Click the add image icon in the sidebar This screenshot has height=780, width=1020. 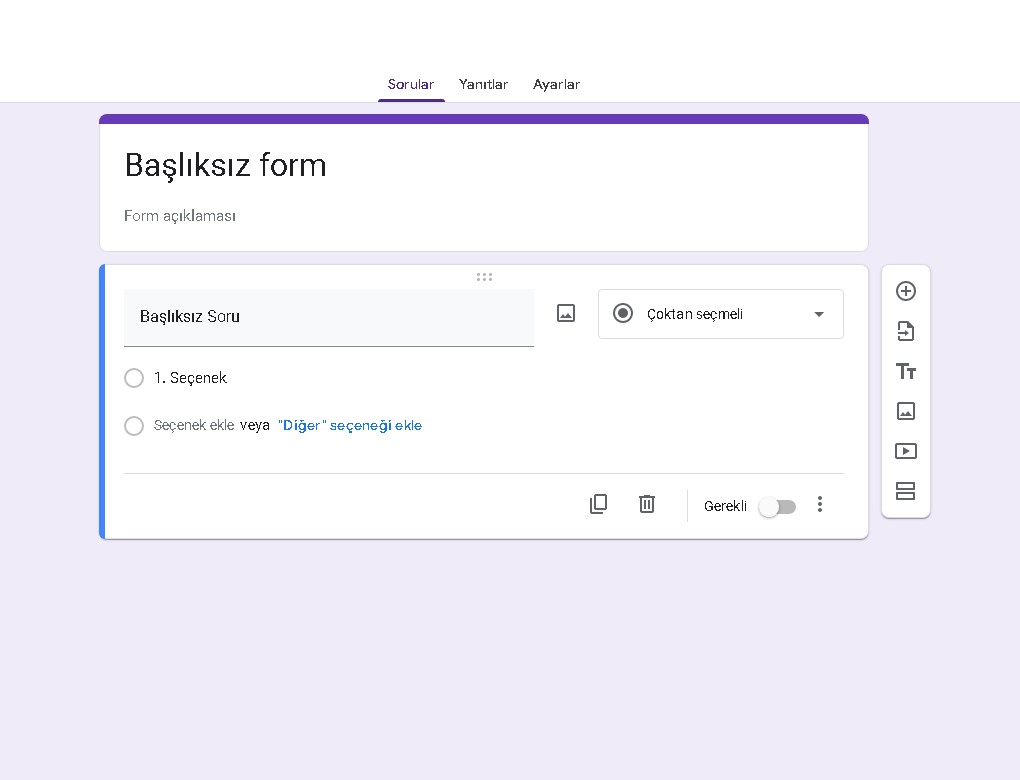click(905, 411)
